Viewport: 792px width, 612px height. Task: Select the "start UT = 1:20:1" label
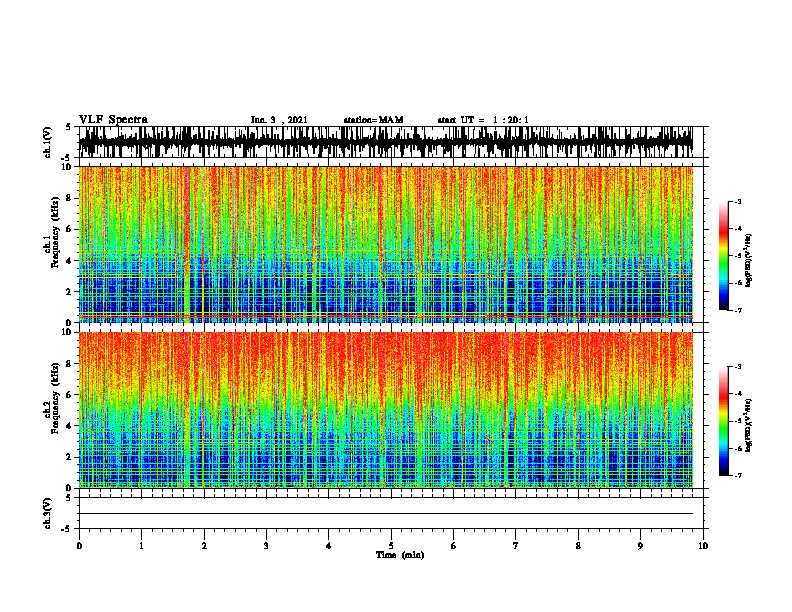point(483,120)
